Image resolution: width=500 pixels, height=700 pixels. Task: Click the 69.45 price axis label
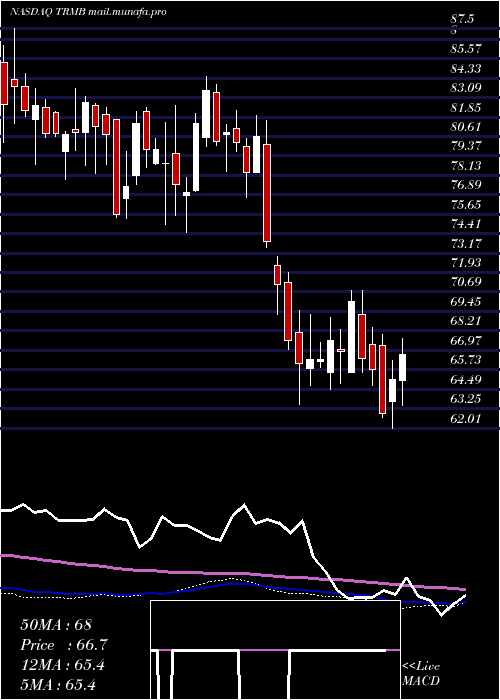(466, 302)
